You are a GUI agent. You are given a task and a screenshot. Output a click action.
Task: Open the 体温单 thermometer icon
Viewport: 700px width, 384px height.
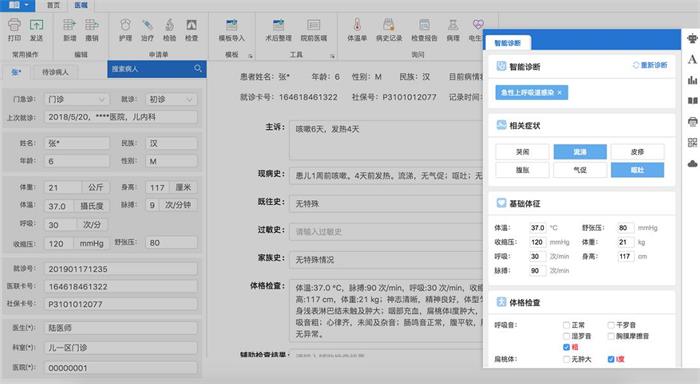357,25
